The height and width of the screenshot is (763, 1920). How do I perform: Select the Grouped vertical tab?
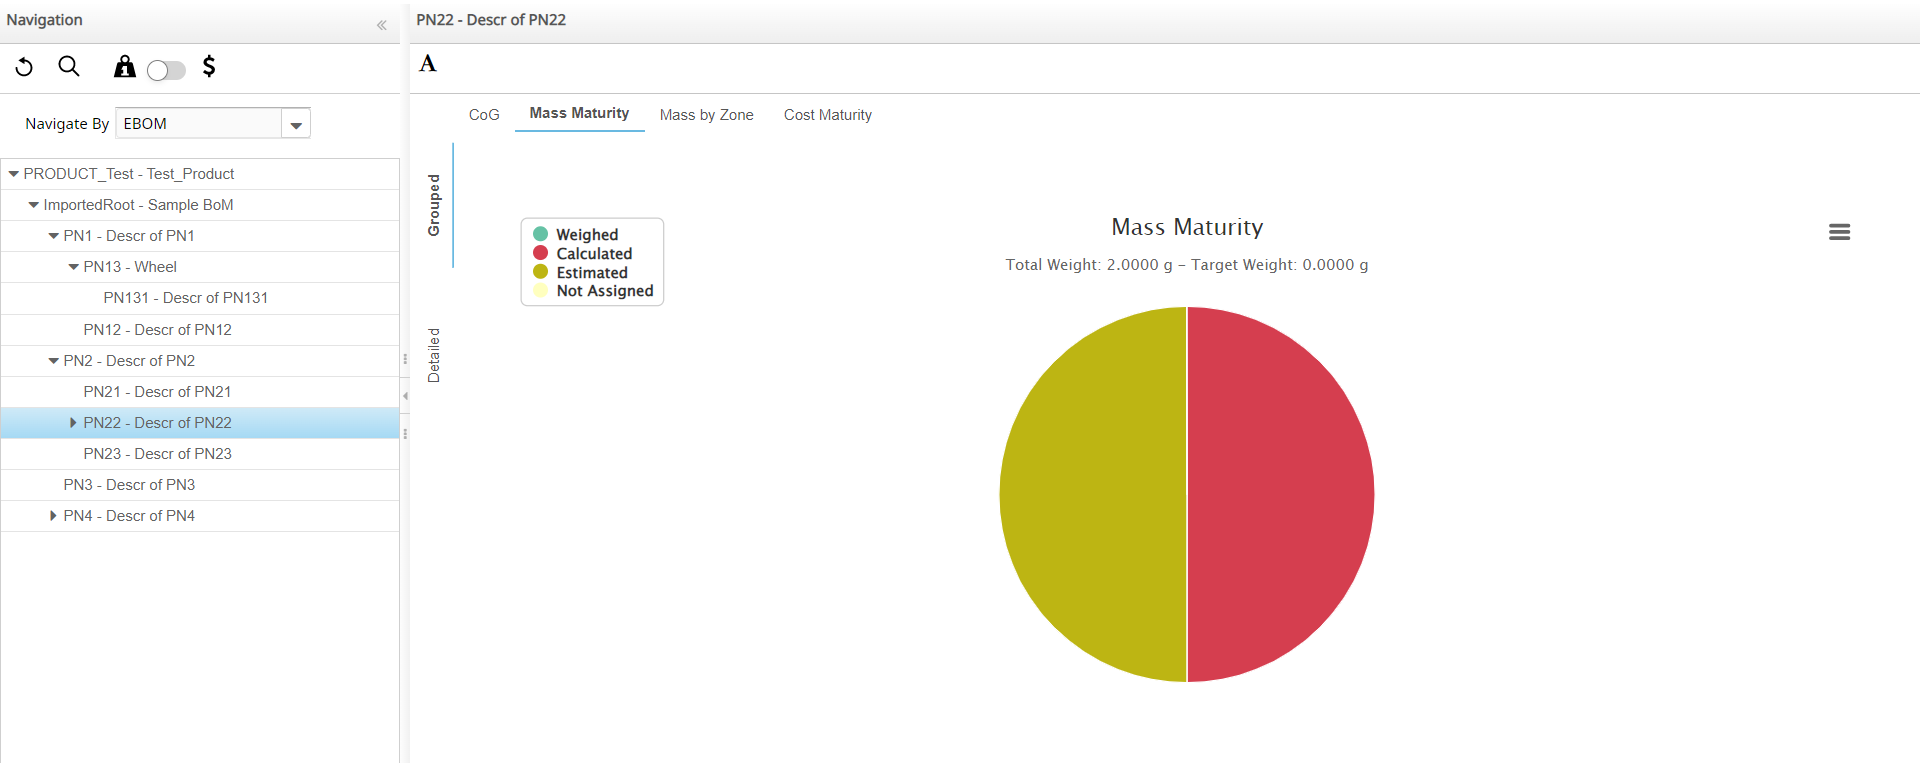pyautogui.click(x=434, y=205)
